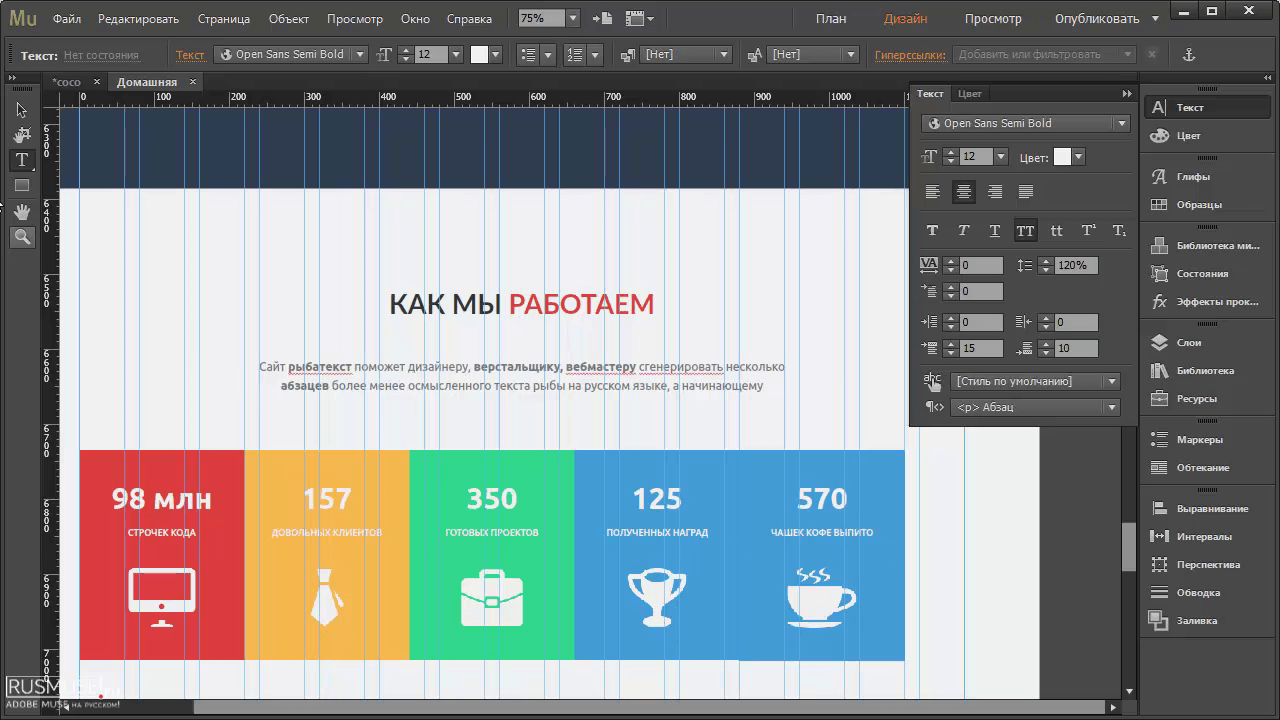Select the Rectangle tool

[x=21, y=185]
